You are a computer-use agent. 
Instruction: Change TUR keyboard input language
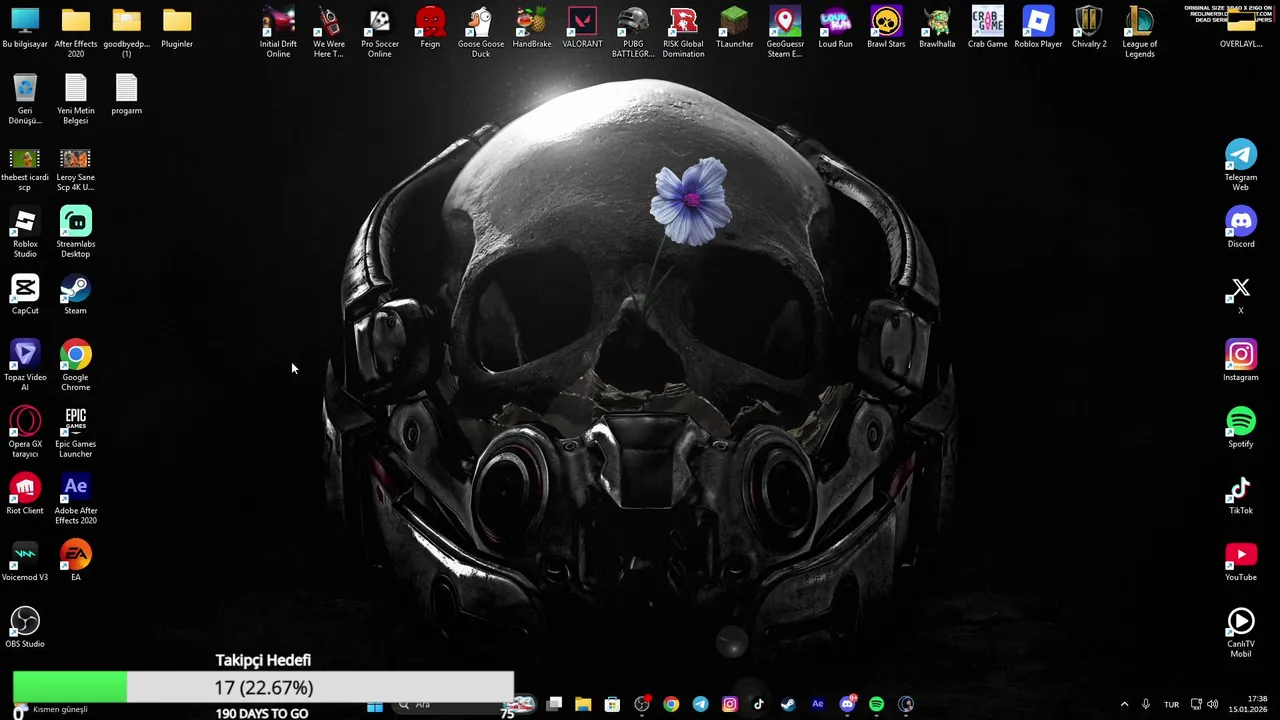pos(1171,705)
